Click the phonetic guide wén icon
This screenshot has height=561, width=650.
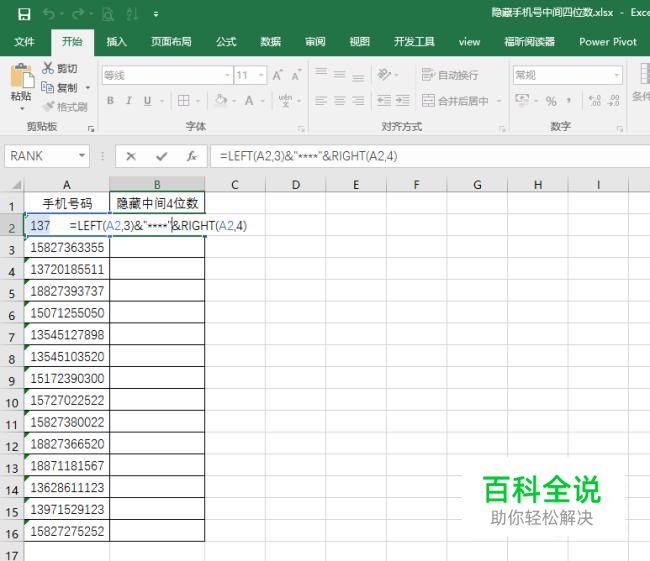[285, 101]
